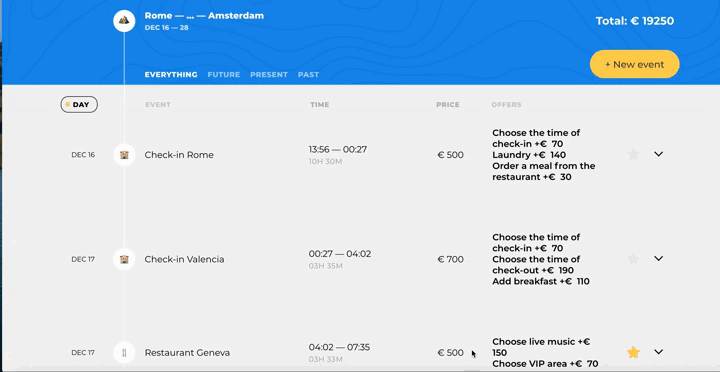Click the hotel icon for Check-in Valencia
Viewport: 720px width, 372px height.
pos(124,259)
